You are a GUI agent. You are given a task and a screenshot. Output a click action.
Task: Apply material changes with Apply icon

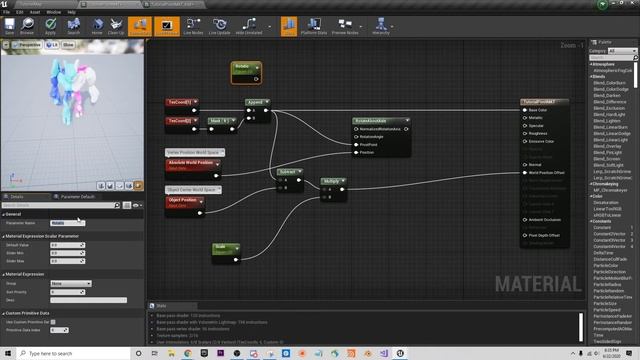pos(50,27)
